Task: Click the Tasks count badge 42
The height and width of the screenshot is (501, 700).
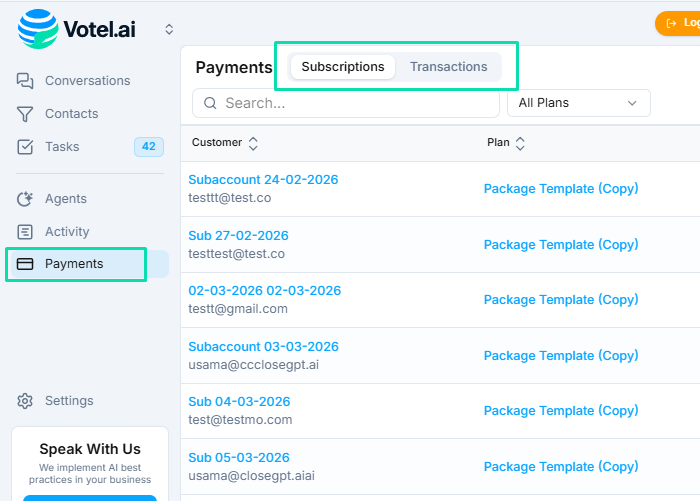Action: (148, 147)
